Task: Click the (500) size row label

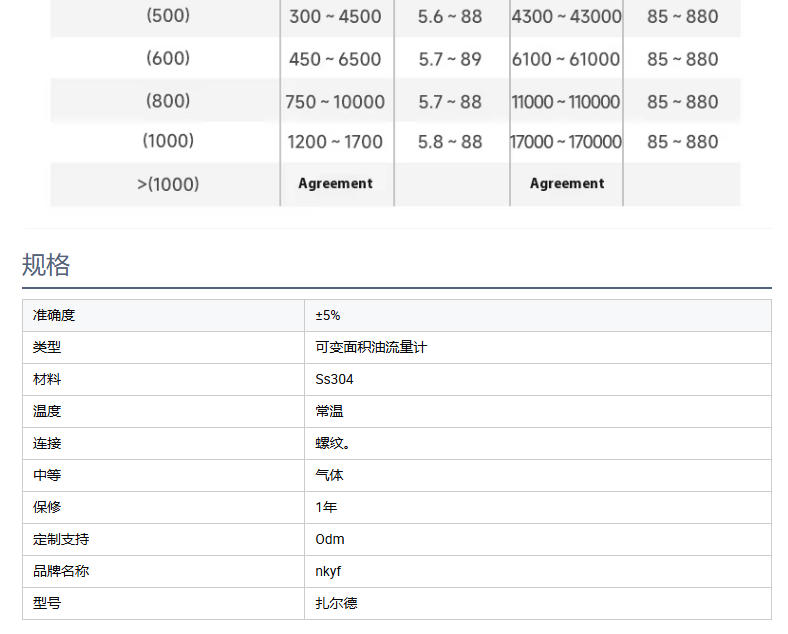Action: click(x=168, y=16)
